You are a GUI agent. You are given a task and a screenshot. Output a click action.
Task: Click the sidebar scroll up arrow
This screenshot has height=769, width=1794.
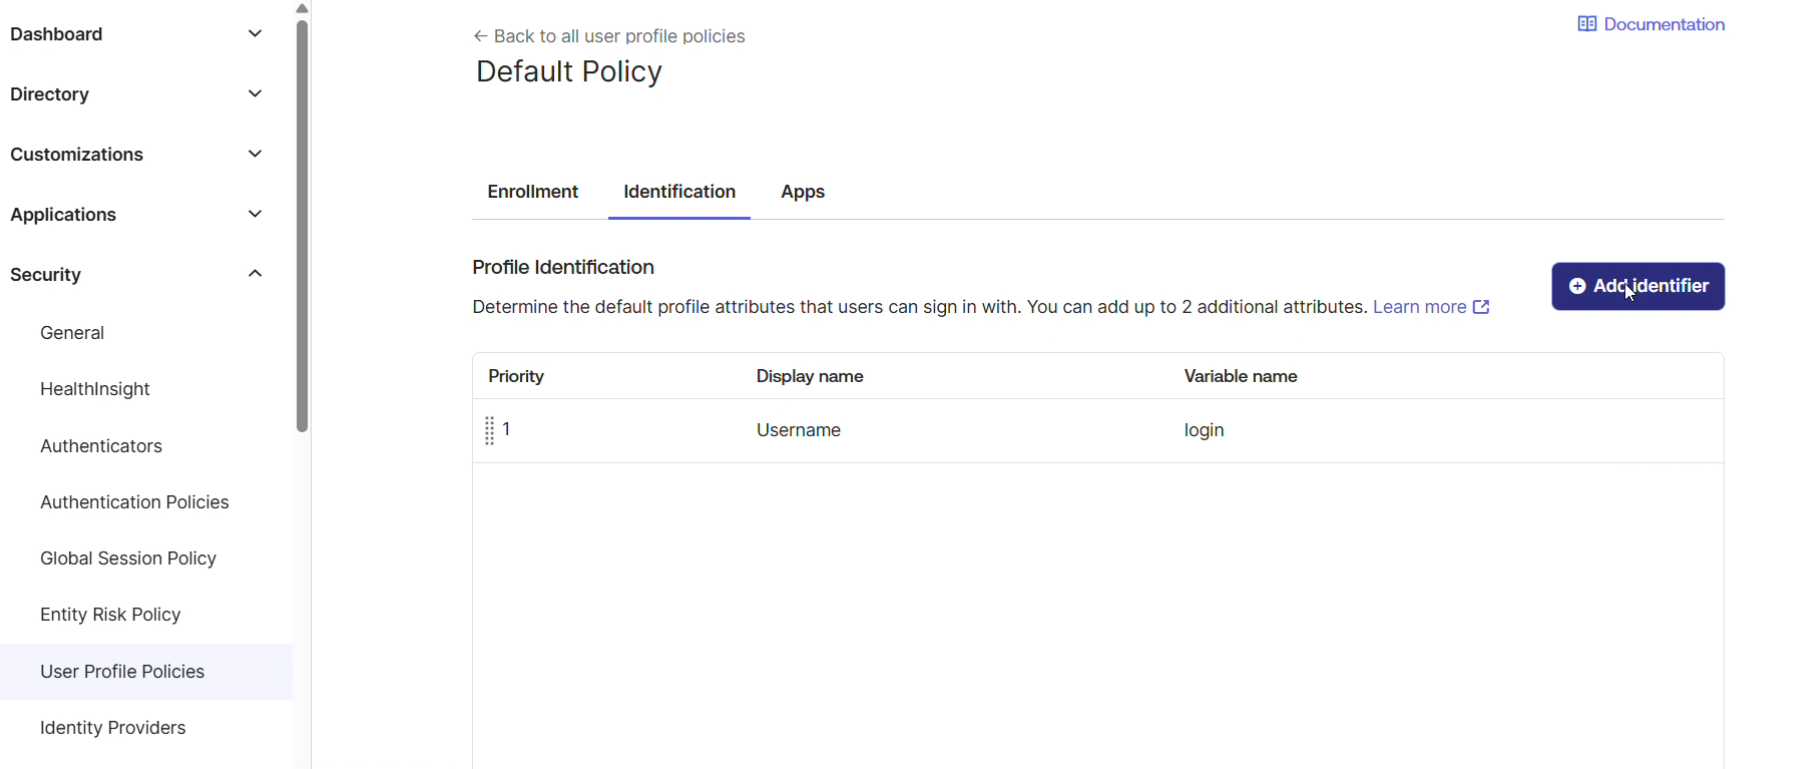302,8
